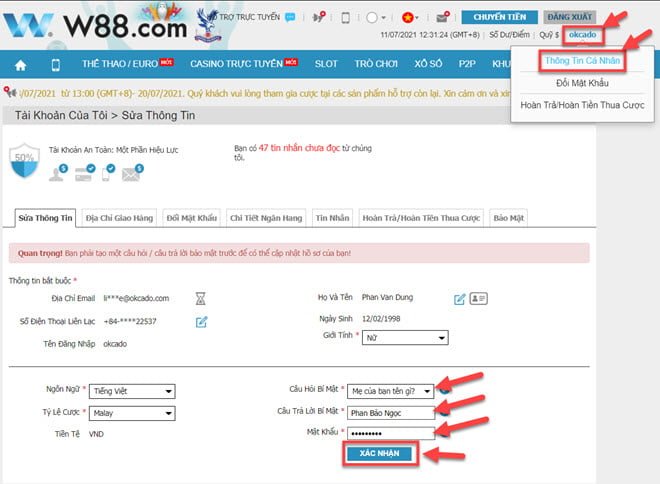Click the Quỹ $ label in header

click(x=549, y=35)
